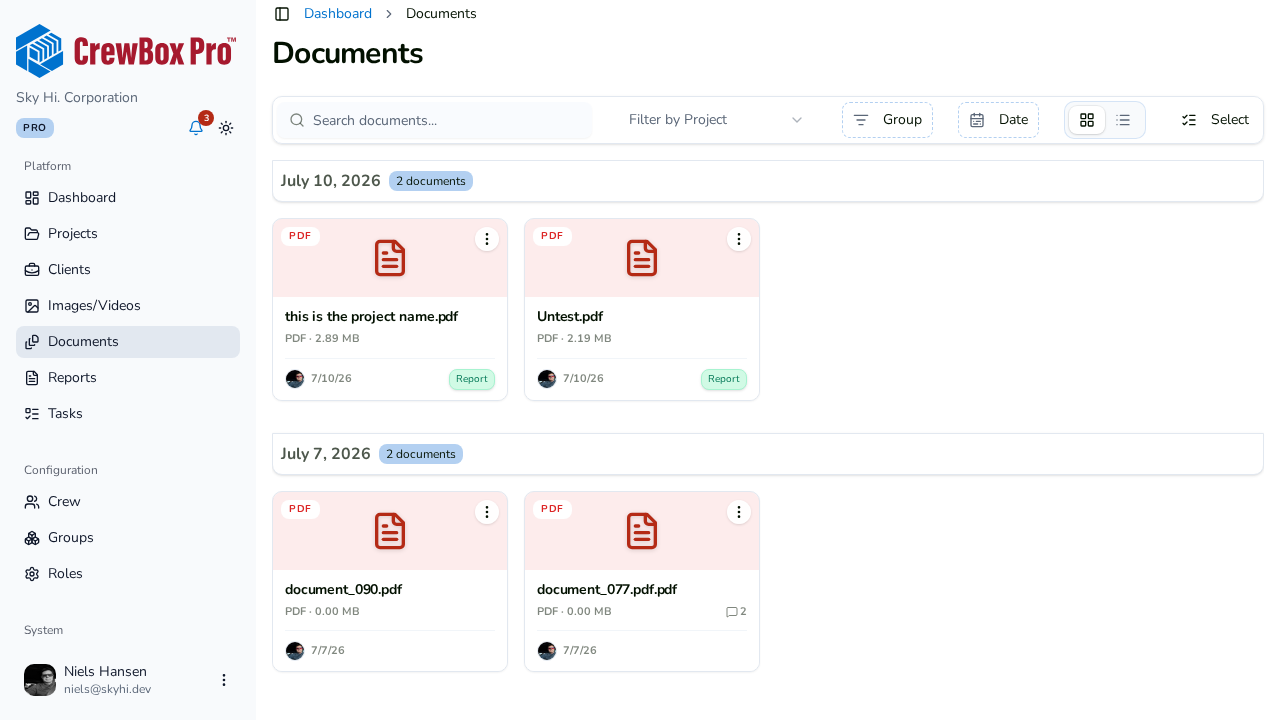The height and width of the screenshot is (720, 1280).
Task: Toggle the sidebar panel icon
Action: 282,14
